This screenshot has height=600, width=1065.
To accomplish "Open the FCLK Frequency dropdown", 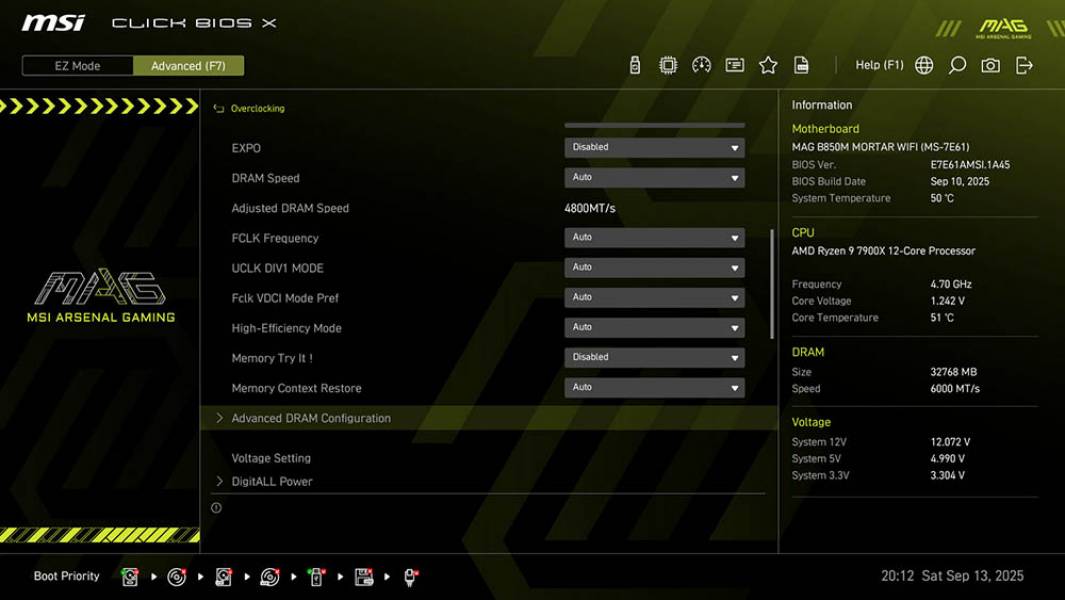I will (653, 237).
